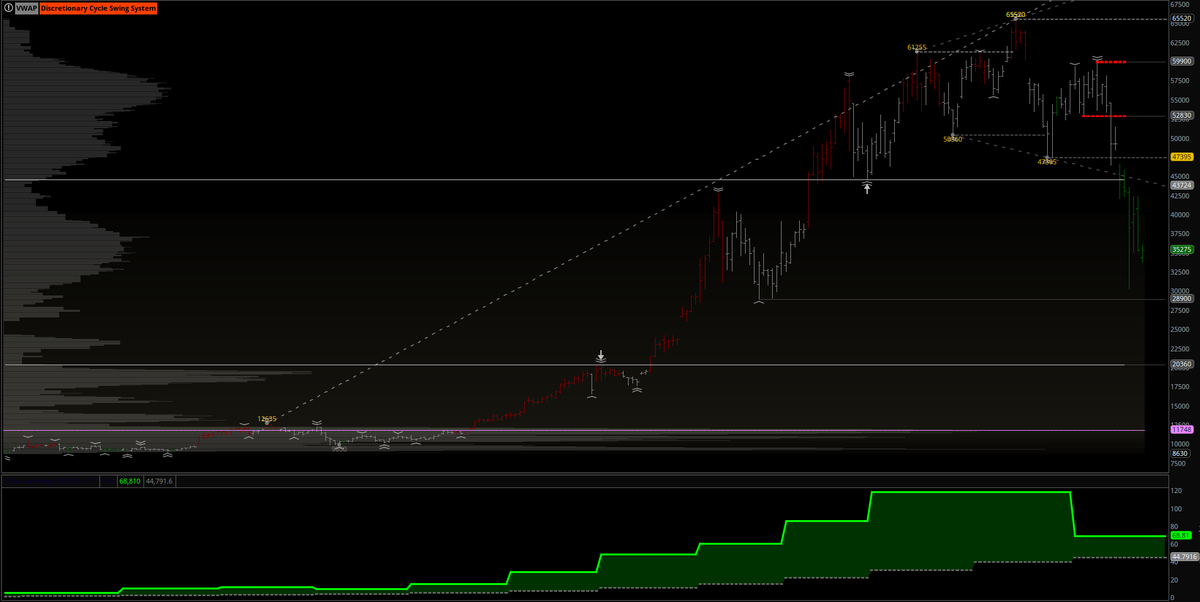Viewport: 1200px width, 602px height.
Task: Click the 44,791.6 value in lower panel header
Action: coord(159,481)
